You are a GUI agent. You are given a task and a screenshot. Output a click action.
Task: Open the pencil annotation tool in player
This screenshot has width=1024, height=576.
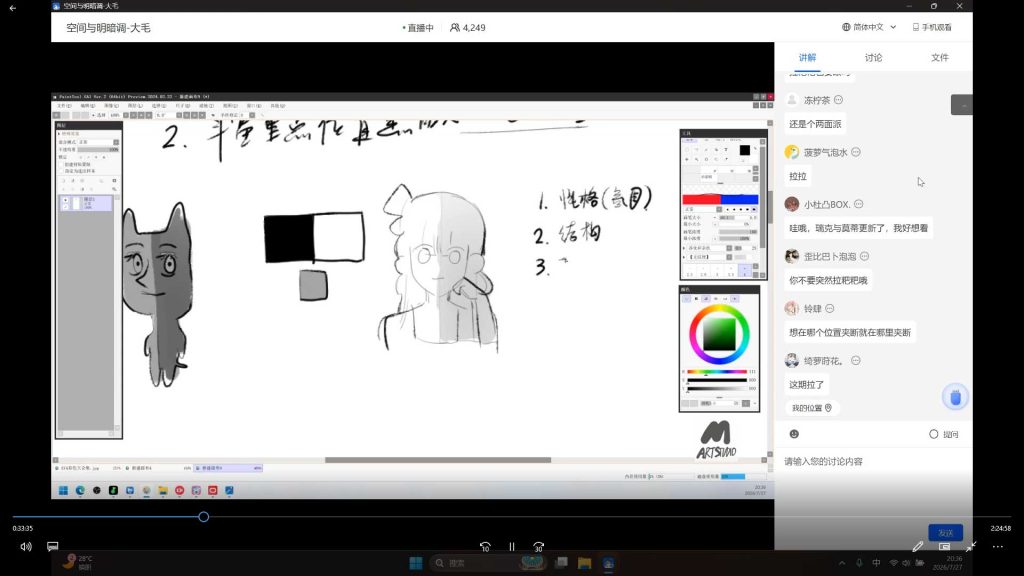[918, 547]
